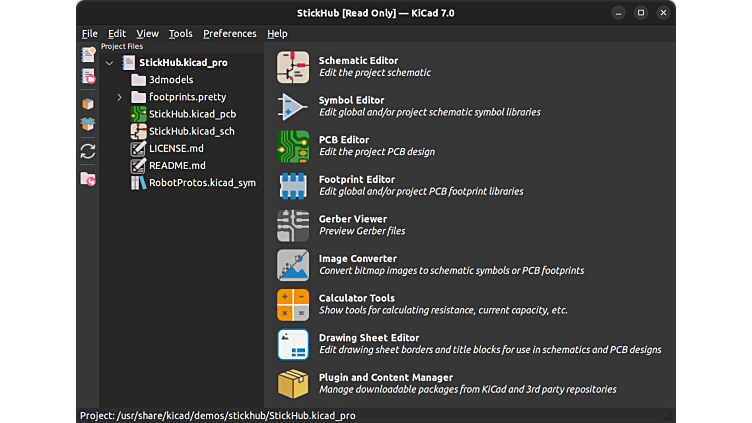Open the Symbol Editor

[293, 106]
